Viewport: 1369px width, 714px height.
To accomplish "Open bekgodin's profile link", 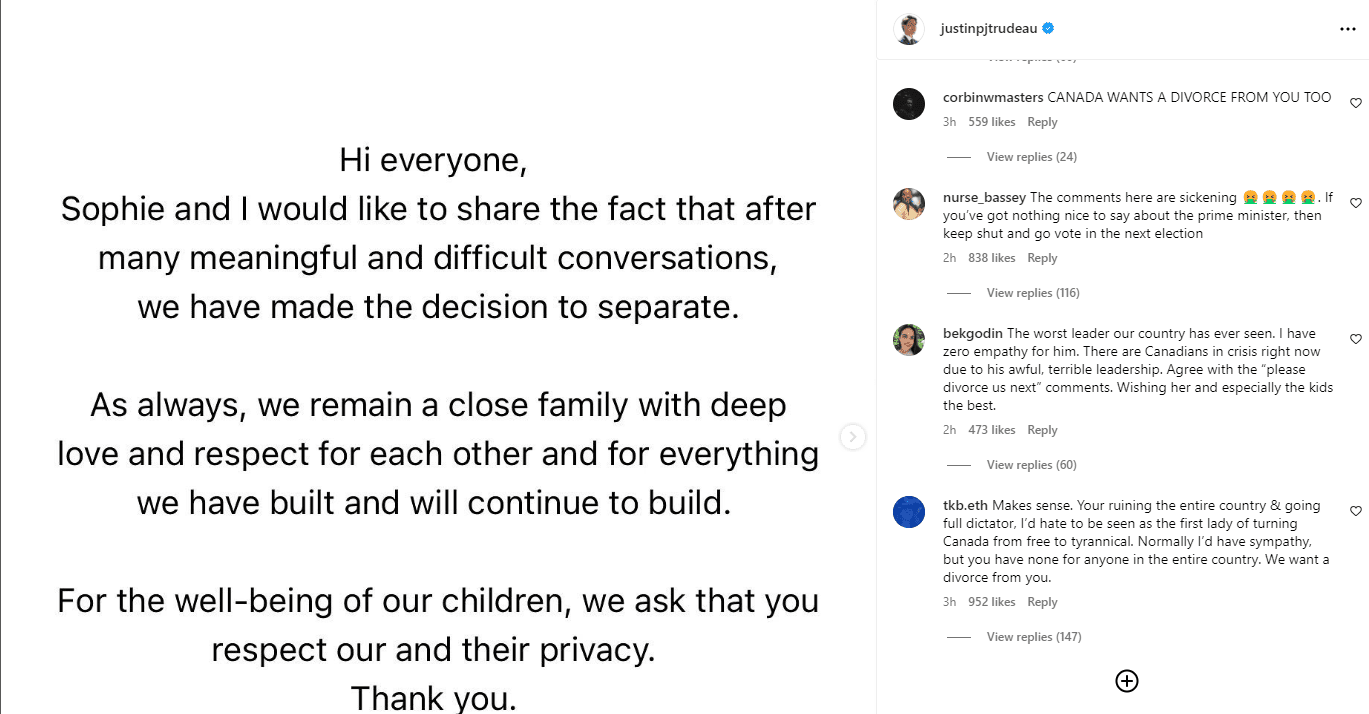I will pos(973,333).
